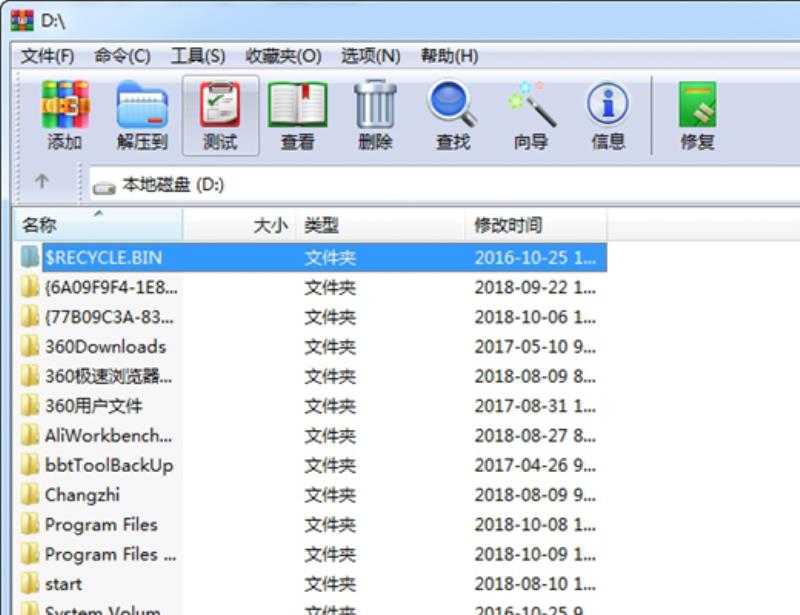Click the start folder icon
Viewport: 800px width, 615px height.
(x=30, y=583)
